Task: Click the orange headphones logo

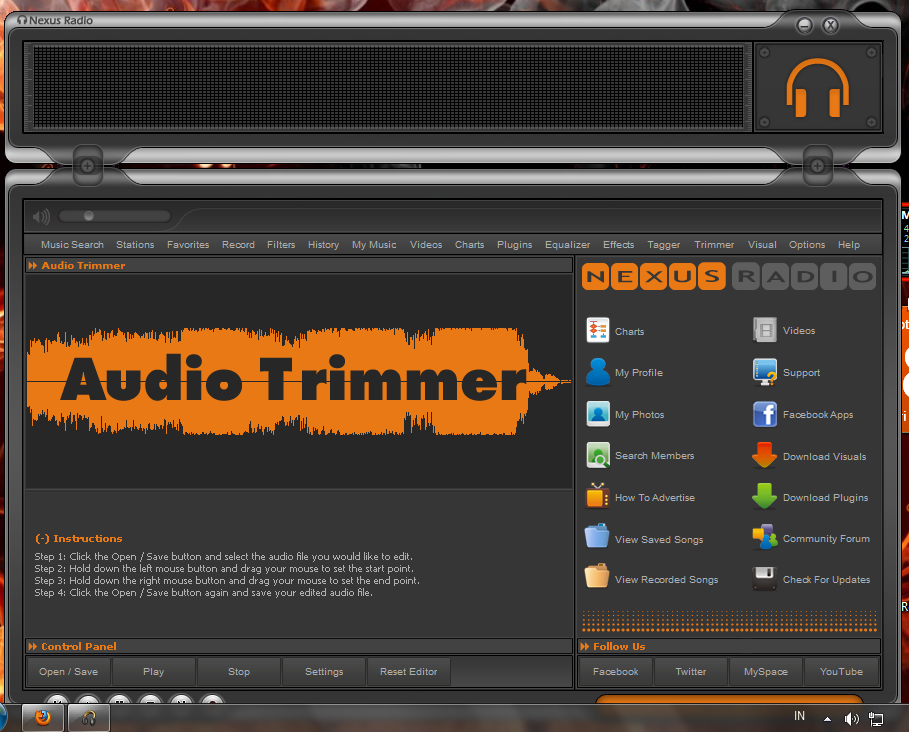Action: tap(817, 87)
